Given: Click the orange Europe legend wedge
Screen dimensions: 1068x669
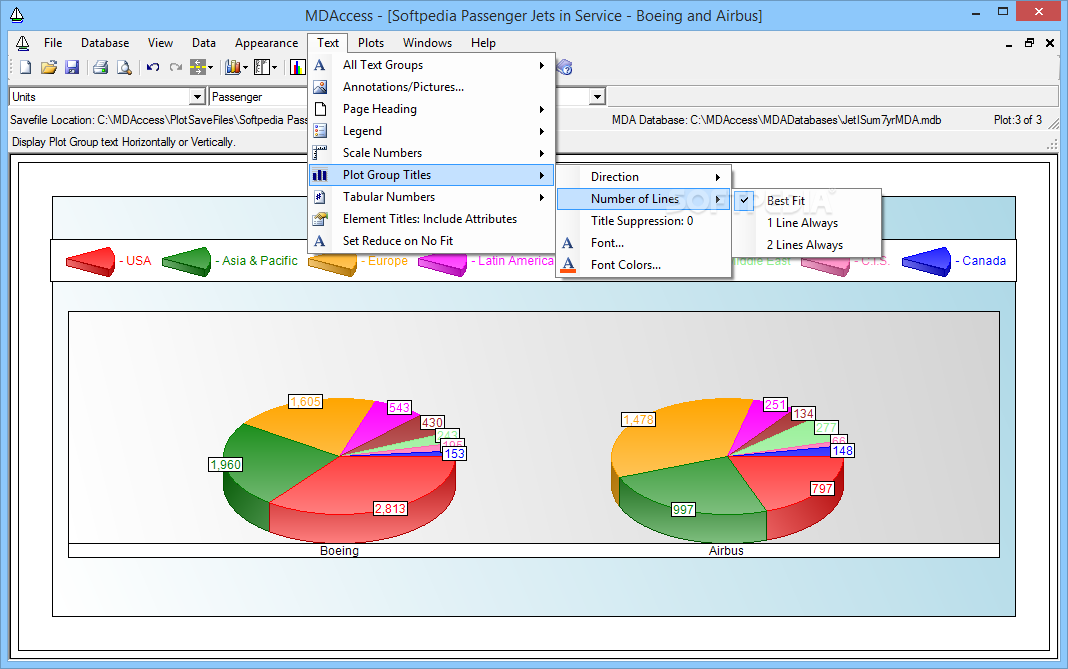Looking at the screenshot, I should point(332,264).
